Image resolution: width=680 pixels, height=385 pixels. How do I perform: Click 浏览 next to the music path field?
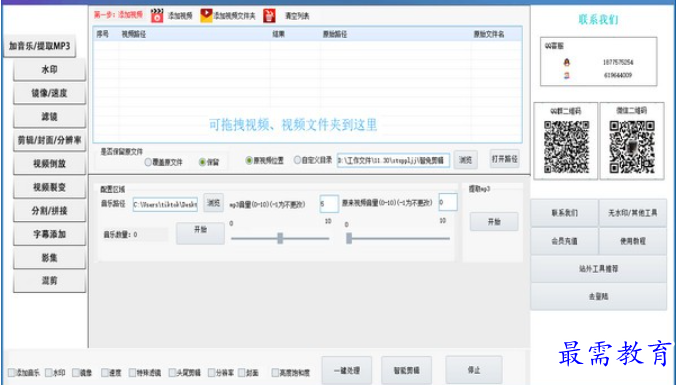[x=213, y=202]
